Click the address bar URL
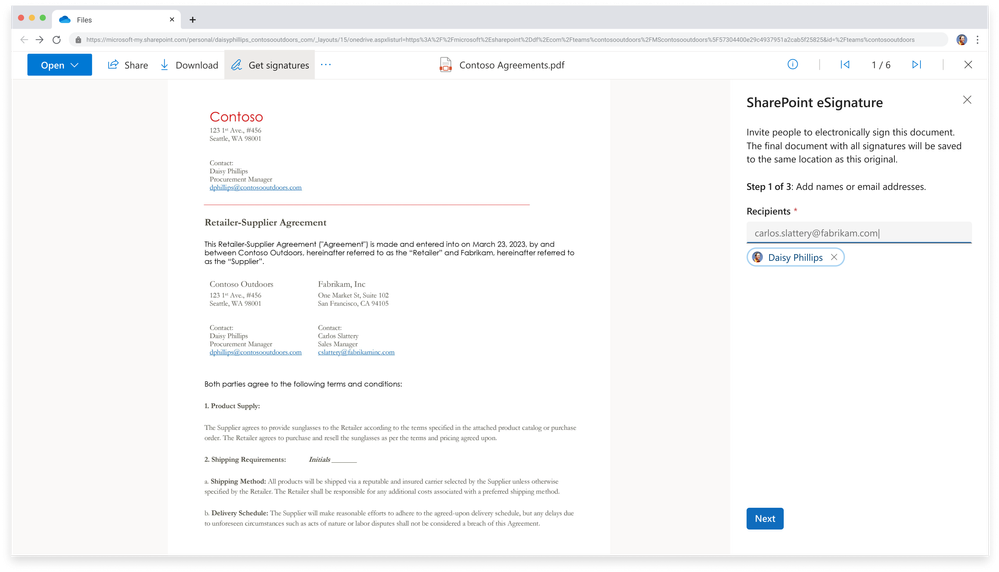Image resolution: width=999 pixels, height=572 pixels. tap(500, 39)
